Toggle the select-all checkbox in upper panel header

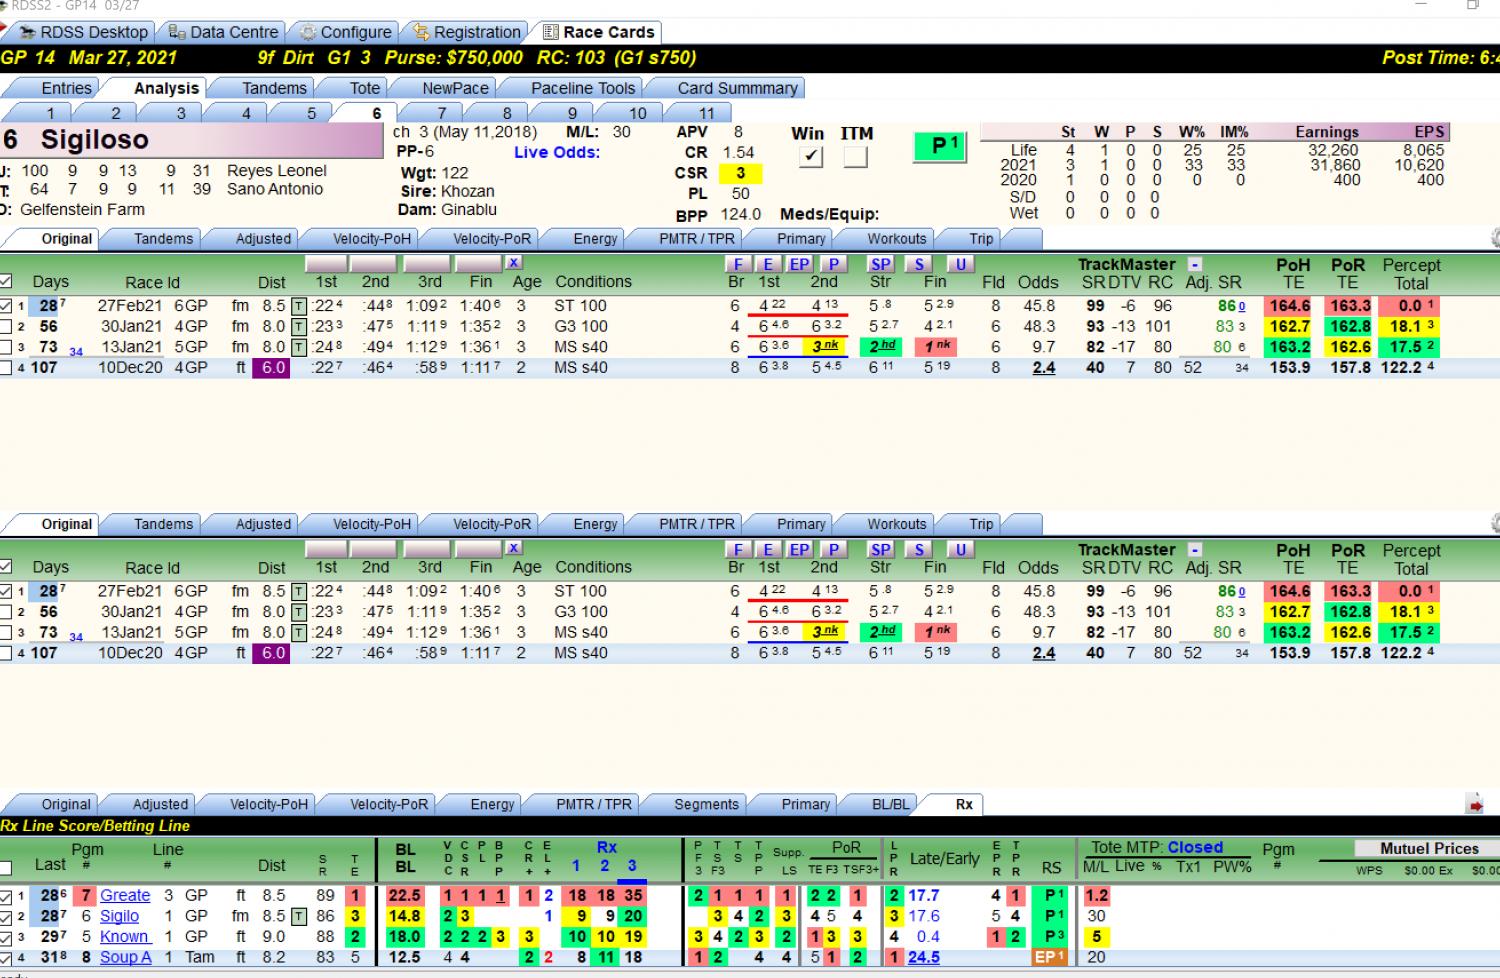(x=6, y=282)
